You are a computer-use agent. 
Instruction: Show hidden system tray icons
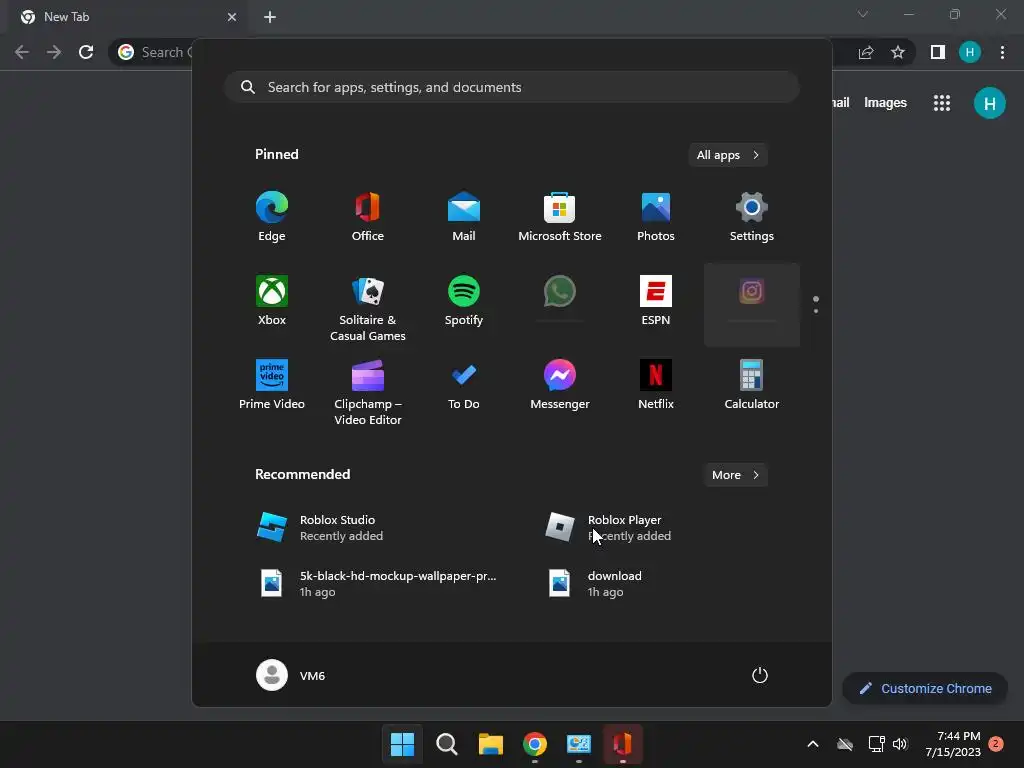tap(813, 744)
